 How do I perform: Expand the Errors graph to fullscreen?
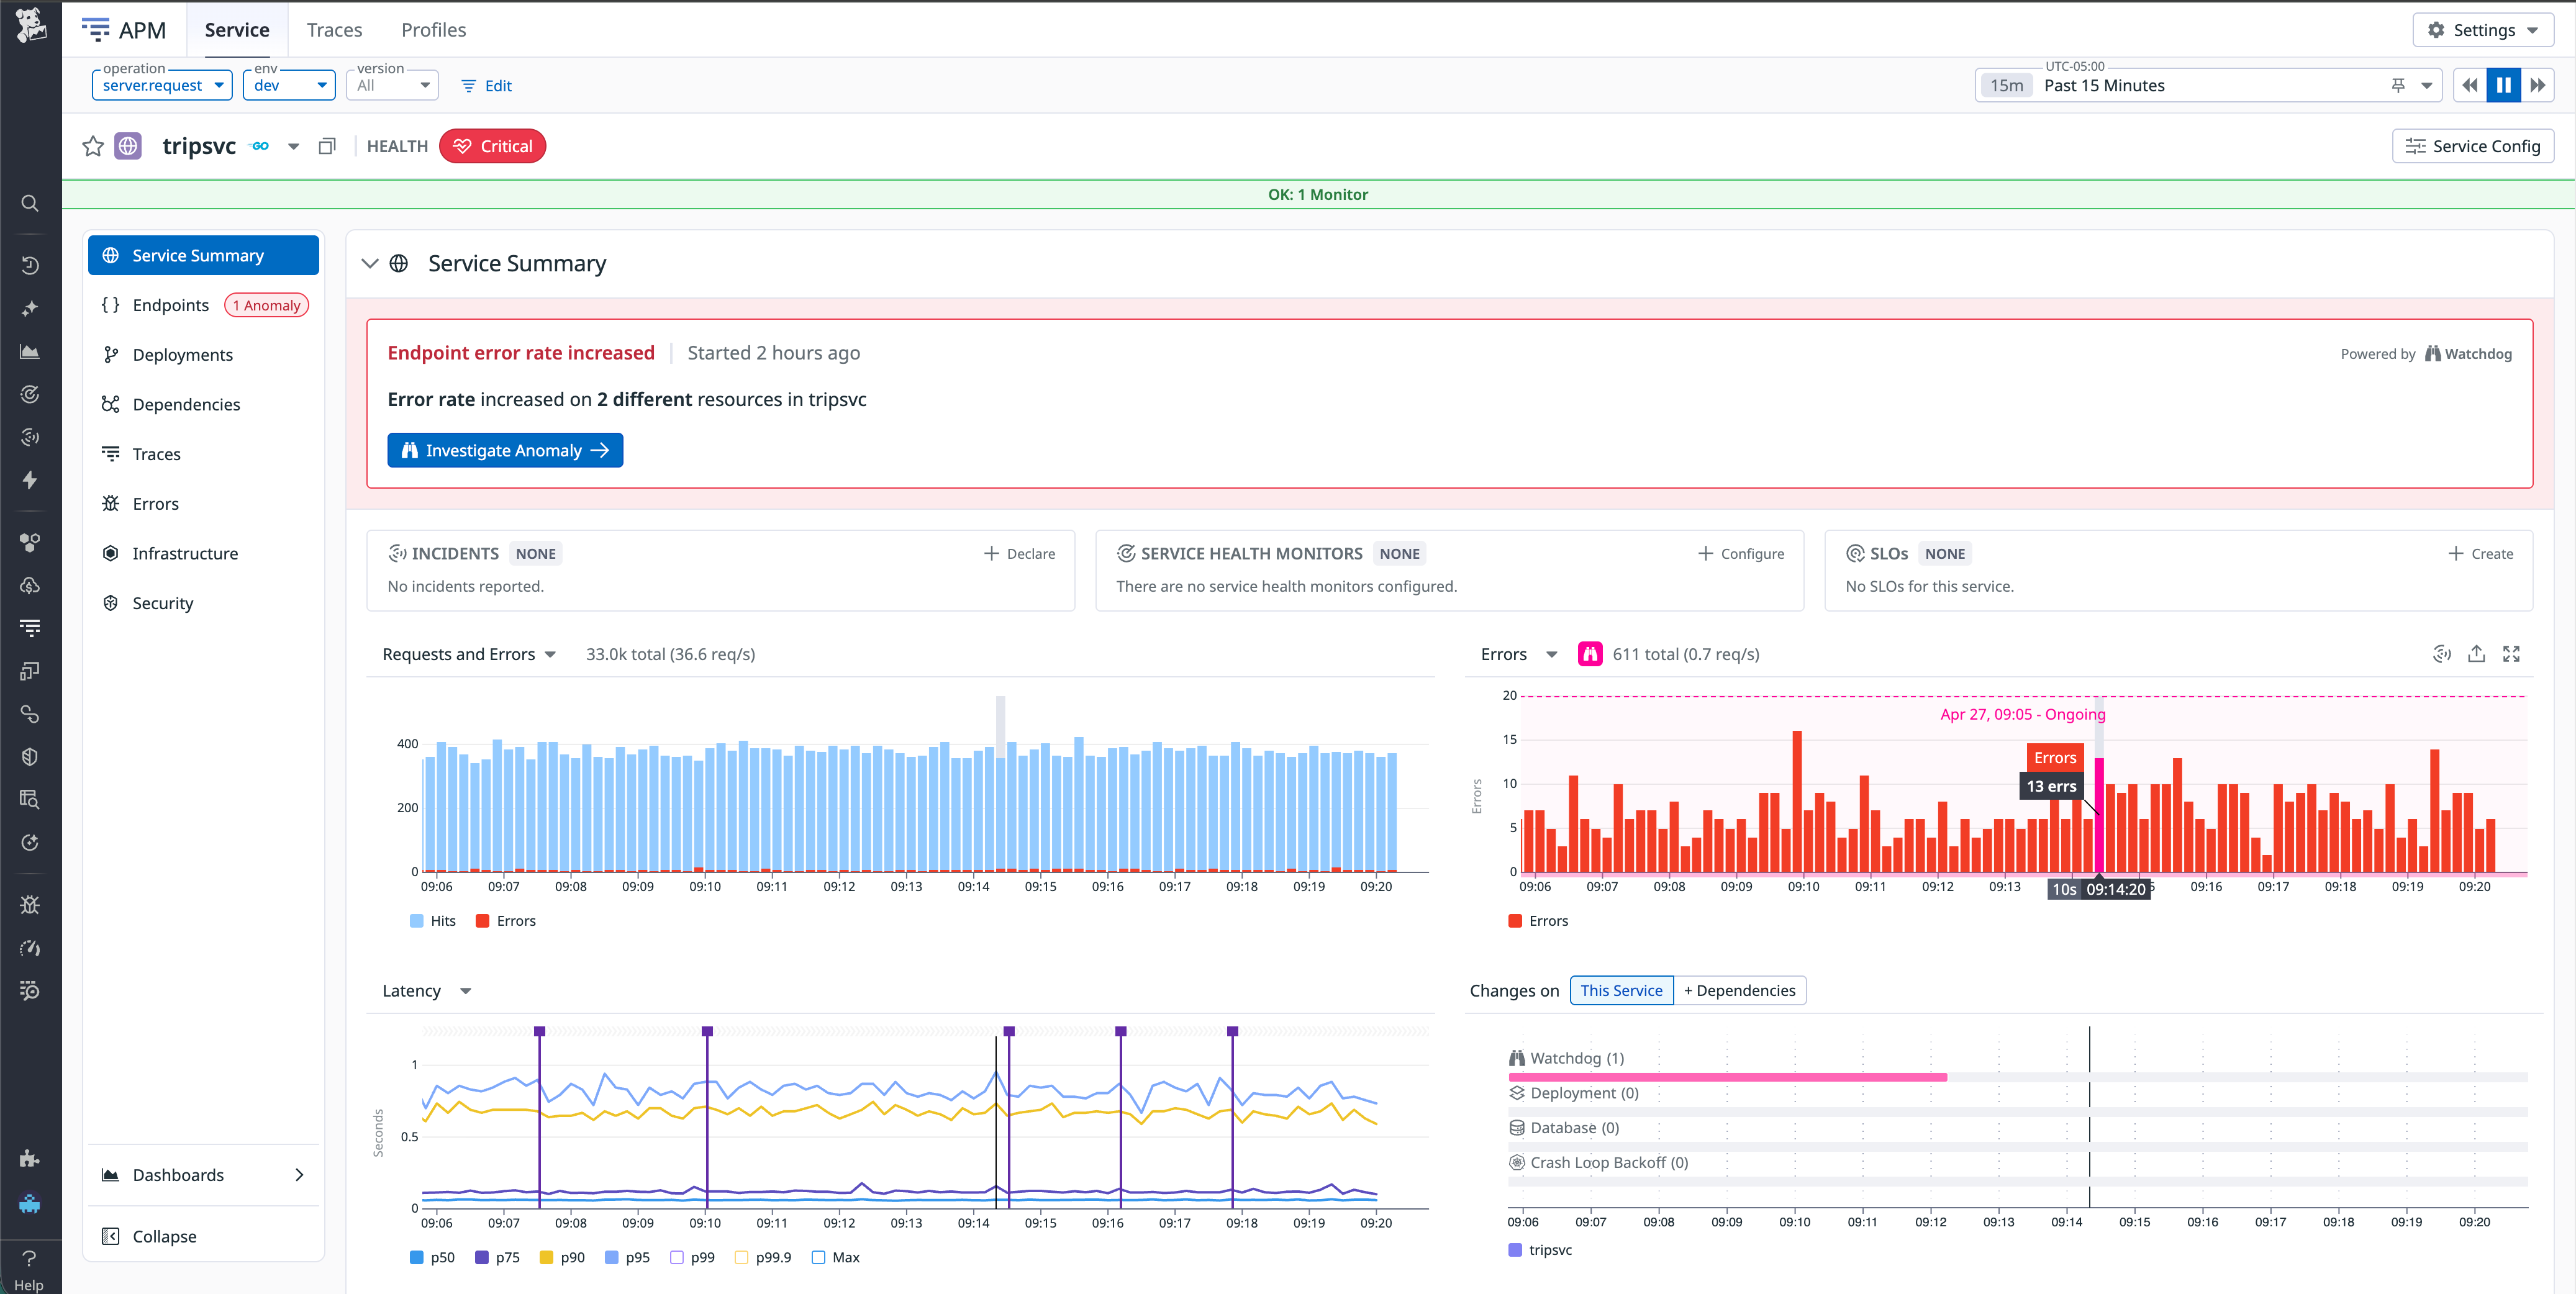(2511, 654)
